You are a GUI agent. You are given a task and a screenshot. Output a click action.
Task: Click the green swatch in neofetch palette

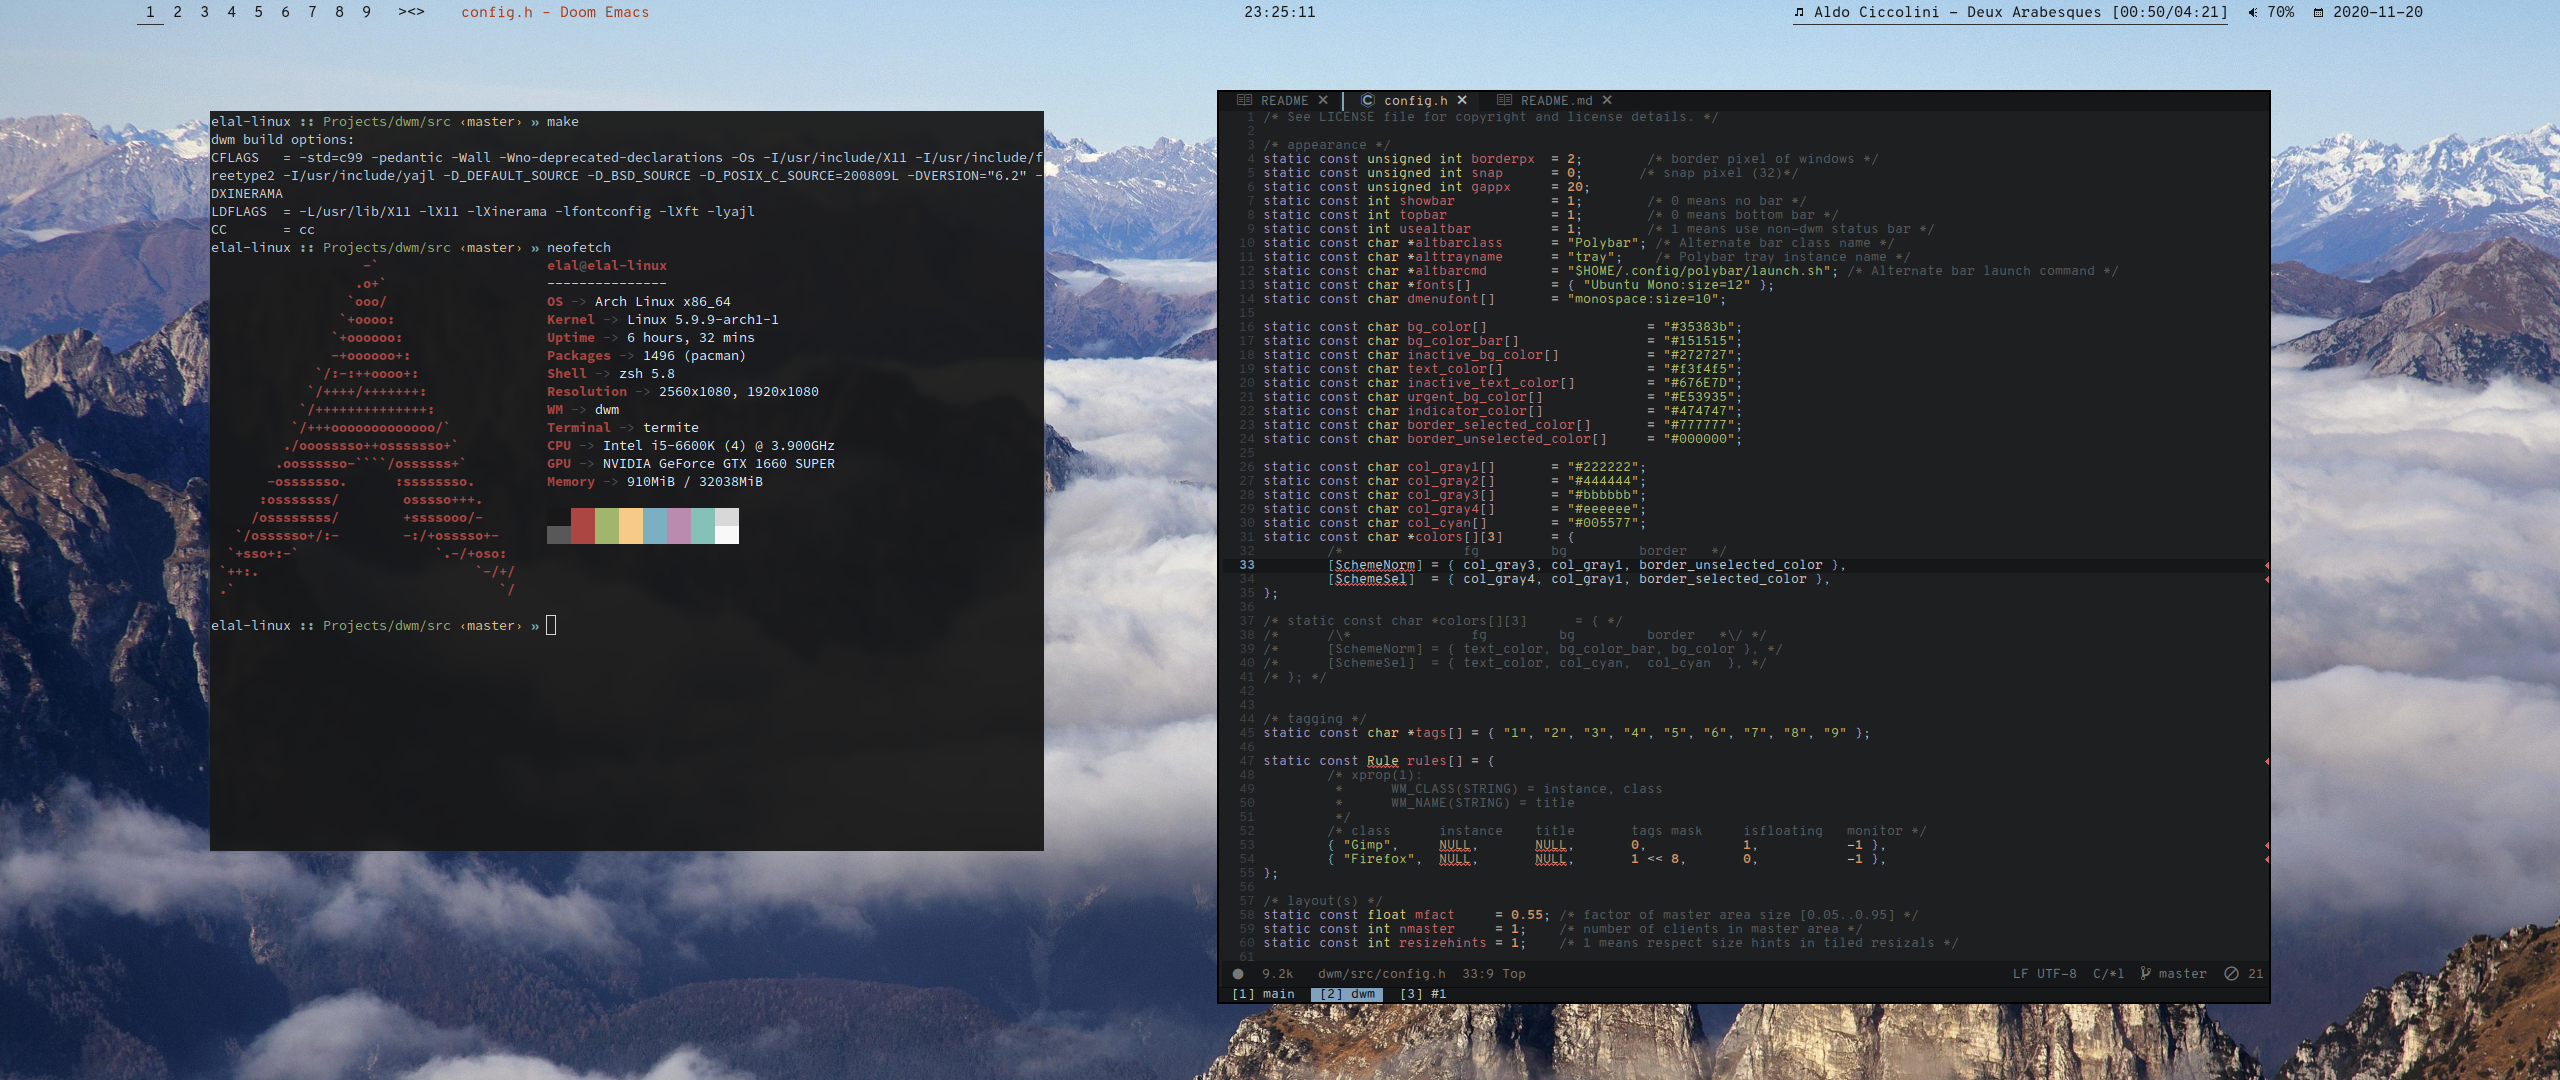click(x=607, y=526)
